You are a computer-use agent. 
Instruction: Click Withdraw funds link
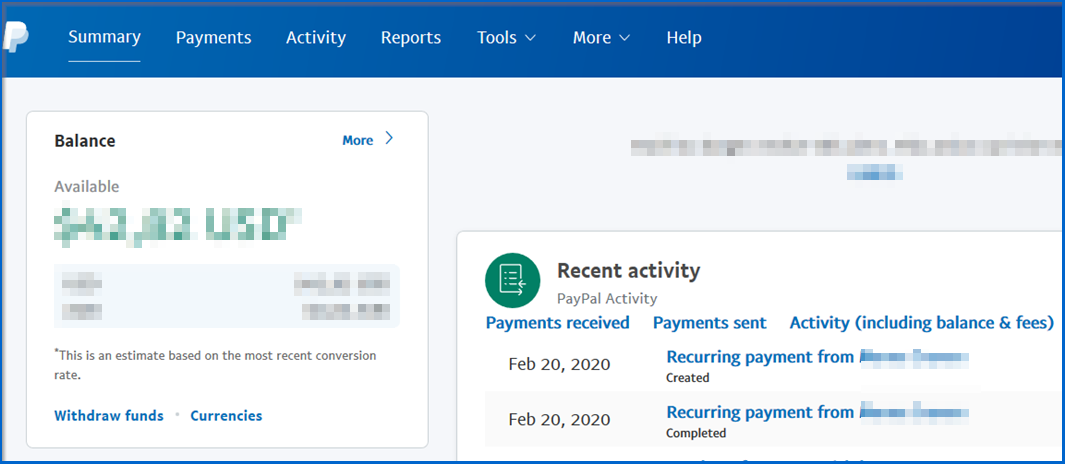(109, 415)
